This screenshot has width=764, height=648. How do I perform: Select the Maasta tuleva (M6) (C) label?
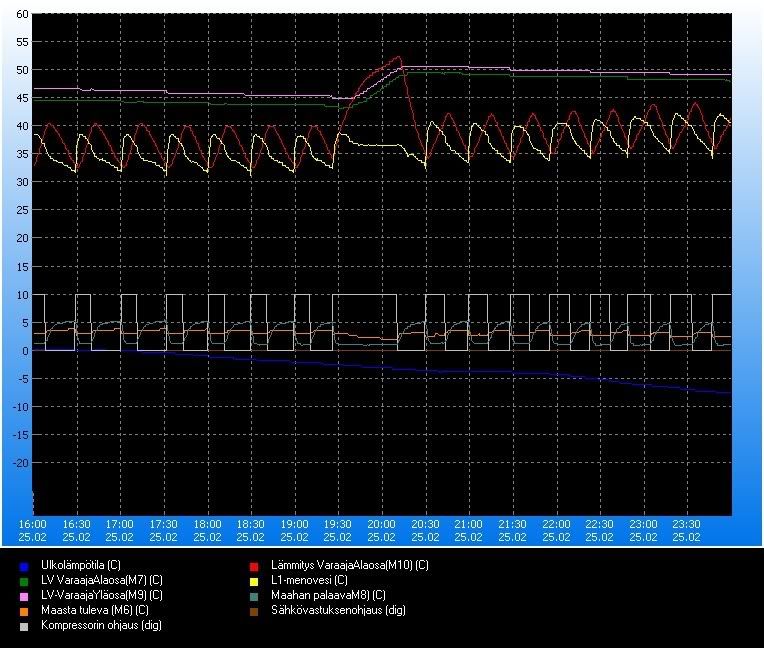pos(95,610)
